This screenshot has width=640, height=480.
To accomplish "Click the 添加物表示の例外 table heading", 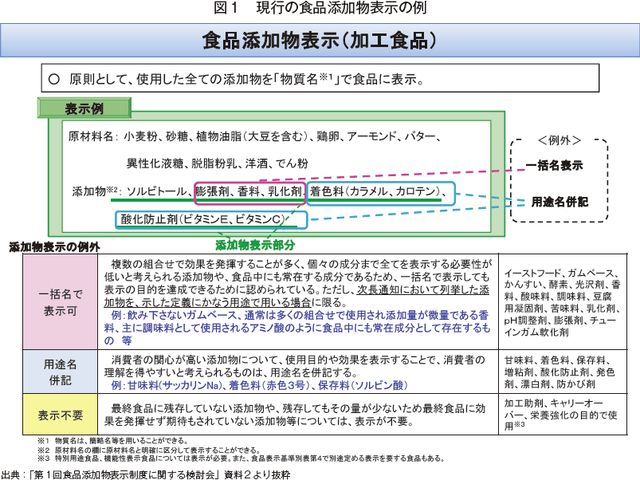I will click(x=55, y=246).
